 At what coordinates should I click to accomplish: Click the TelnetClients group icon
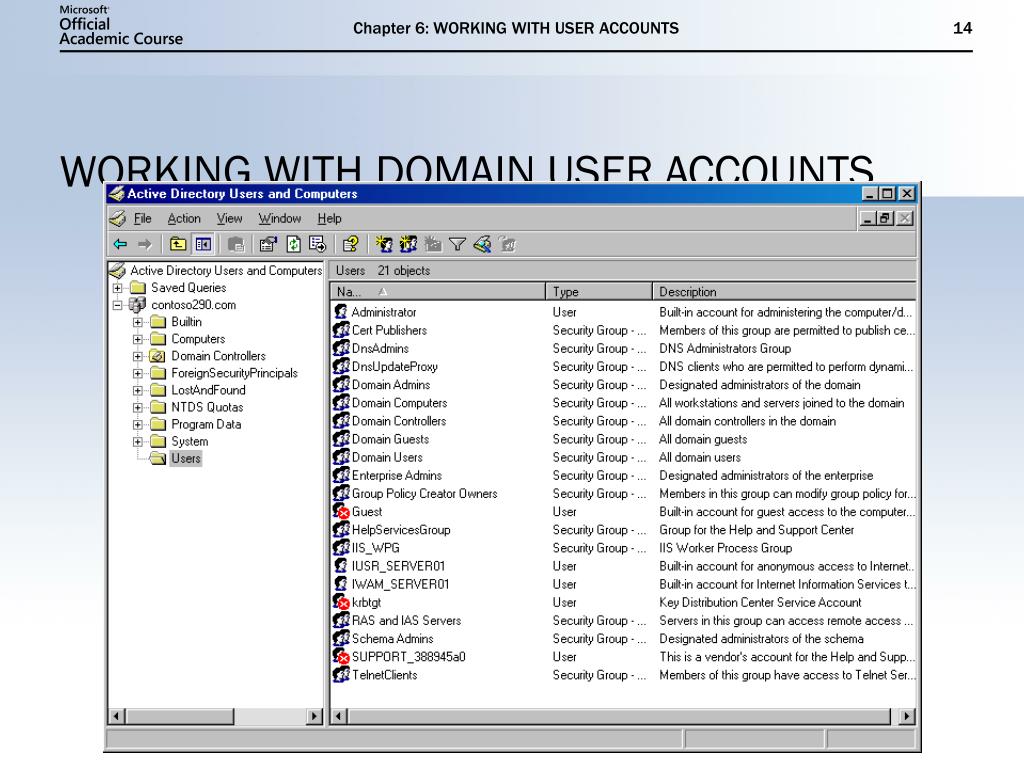pos(341,675)
